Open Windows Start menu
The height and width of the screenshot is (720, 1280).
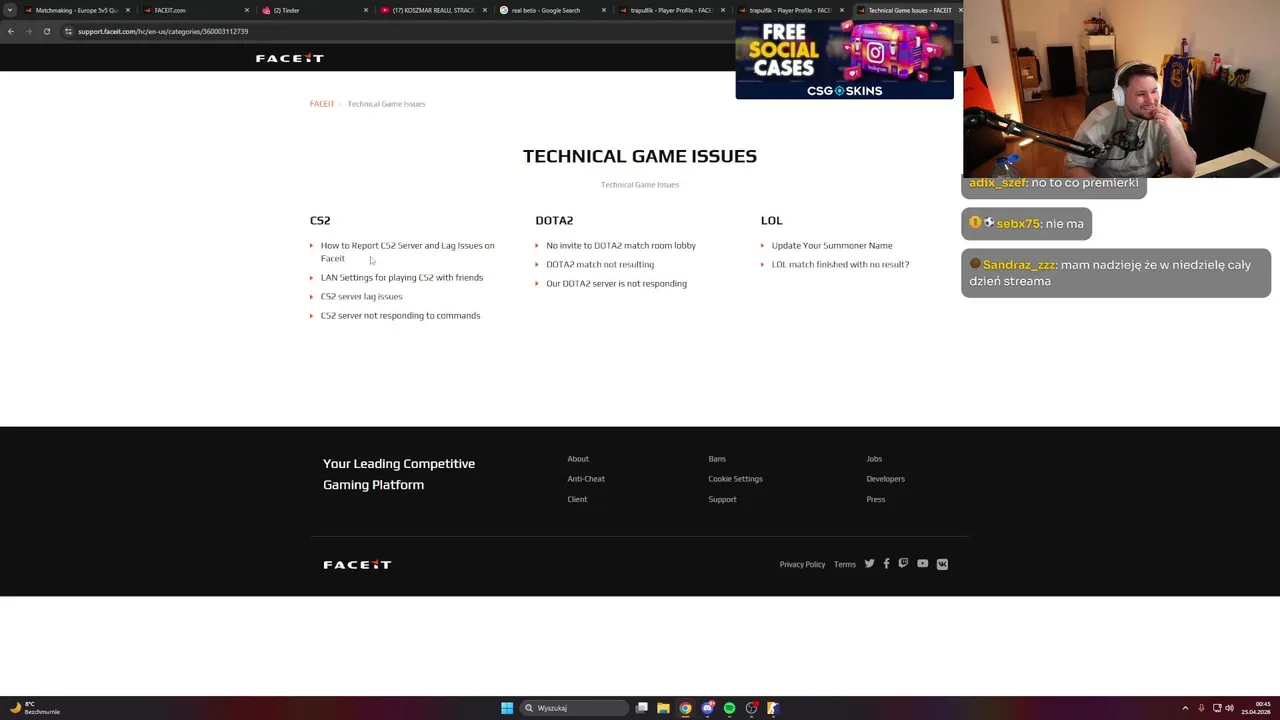507,708
